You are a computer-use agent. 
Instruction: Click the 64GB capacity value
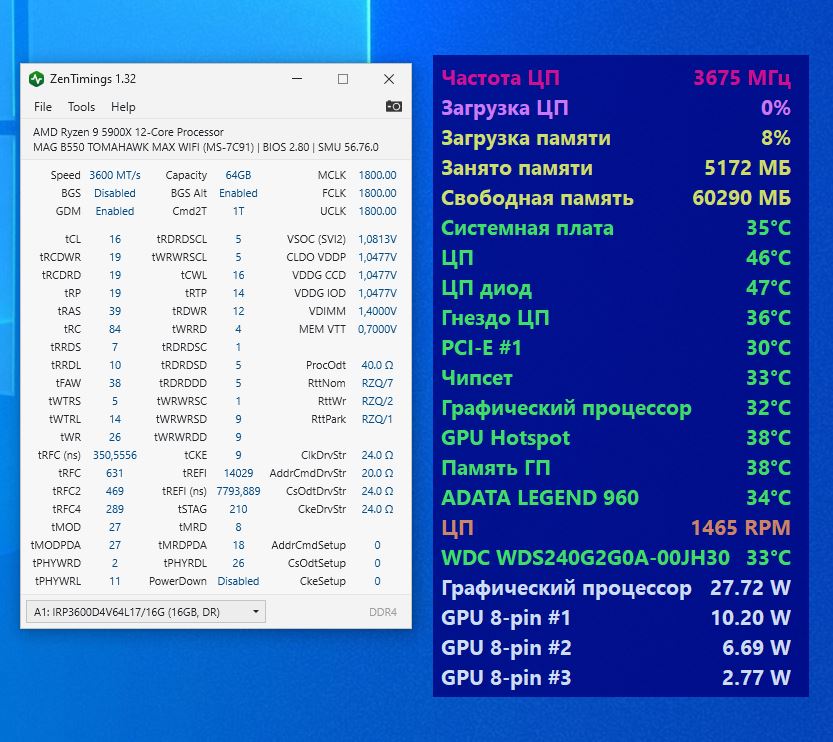point(238,175)
